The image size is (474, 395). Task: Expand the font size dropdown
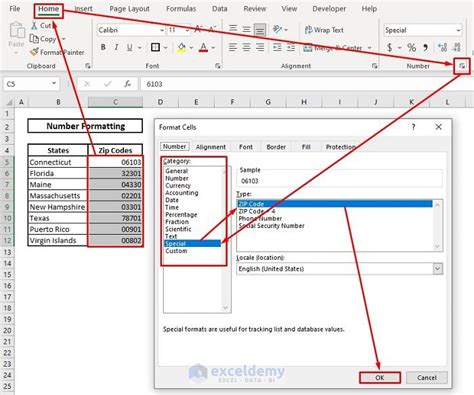click(187, 30)
